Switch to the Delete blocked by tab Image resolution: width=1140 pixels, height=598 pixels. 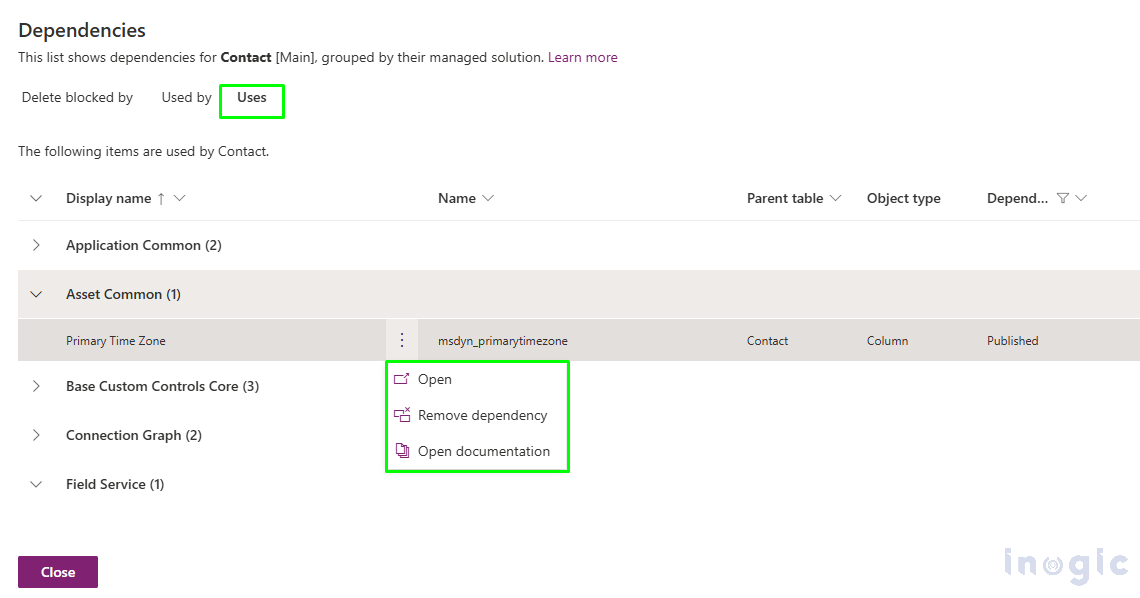pyautogui.click(x=77, y=98)
